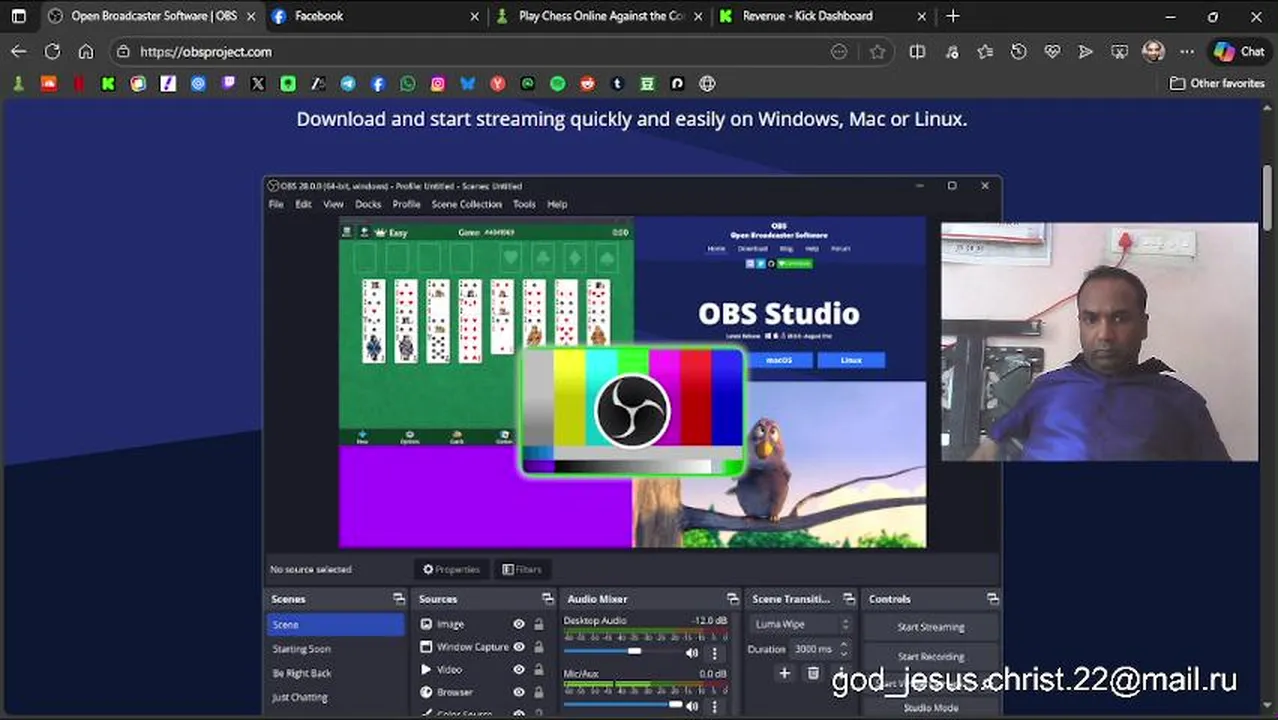
Task: Click the browser back arrow
Action: (x=19, y=52)
